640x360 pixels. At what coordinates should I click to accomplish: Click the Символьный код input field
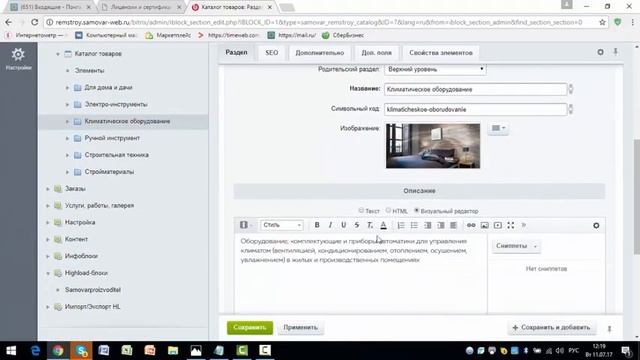point(476,109)
